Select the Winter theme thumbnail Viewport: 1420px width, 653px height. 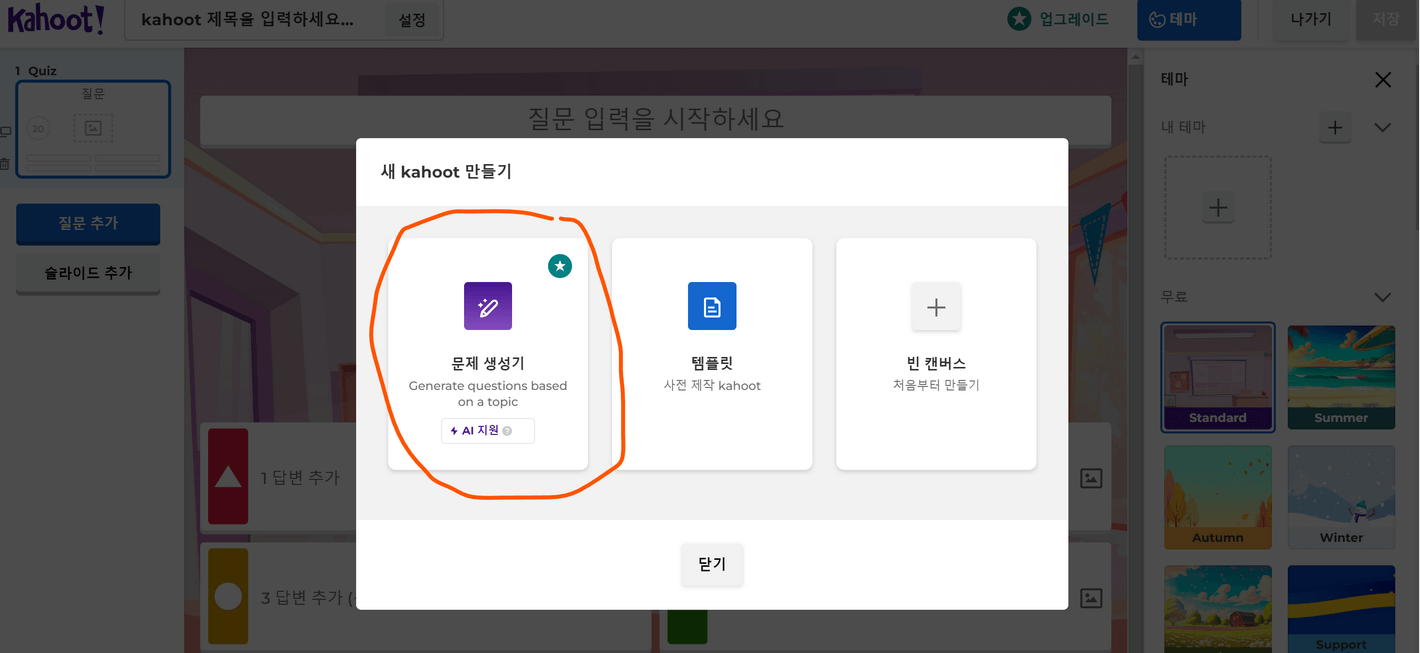coord(1341,497)
